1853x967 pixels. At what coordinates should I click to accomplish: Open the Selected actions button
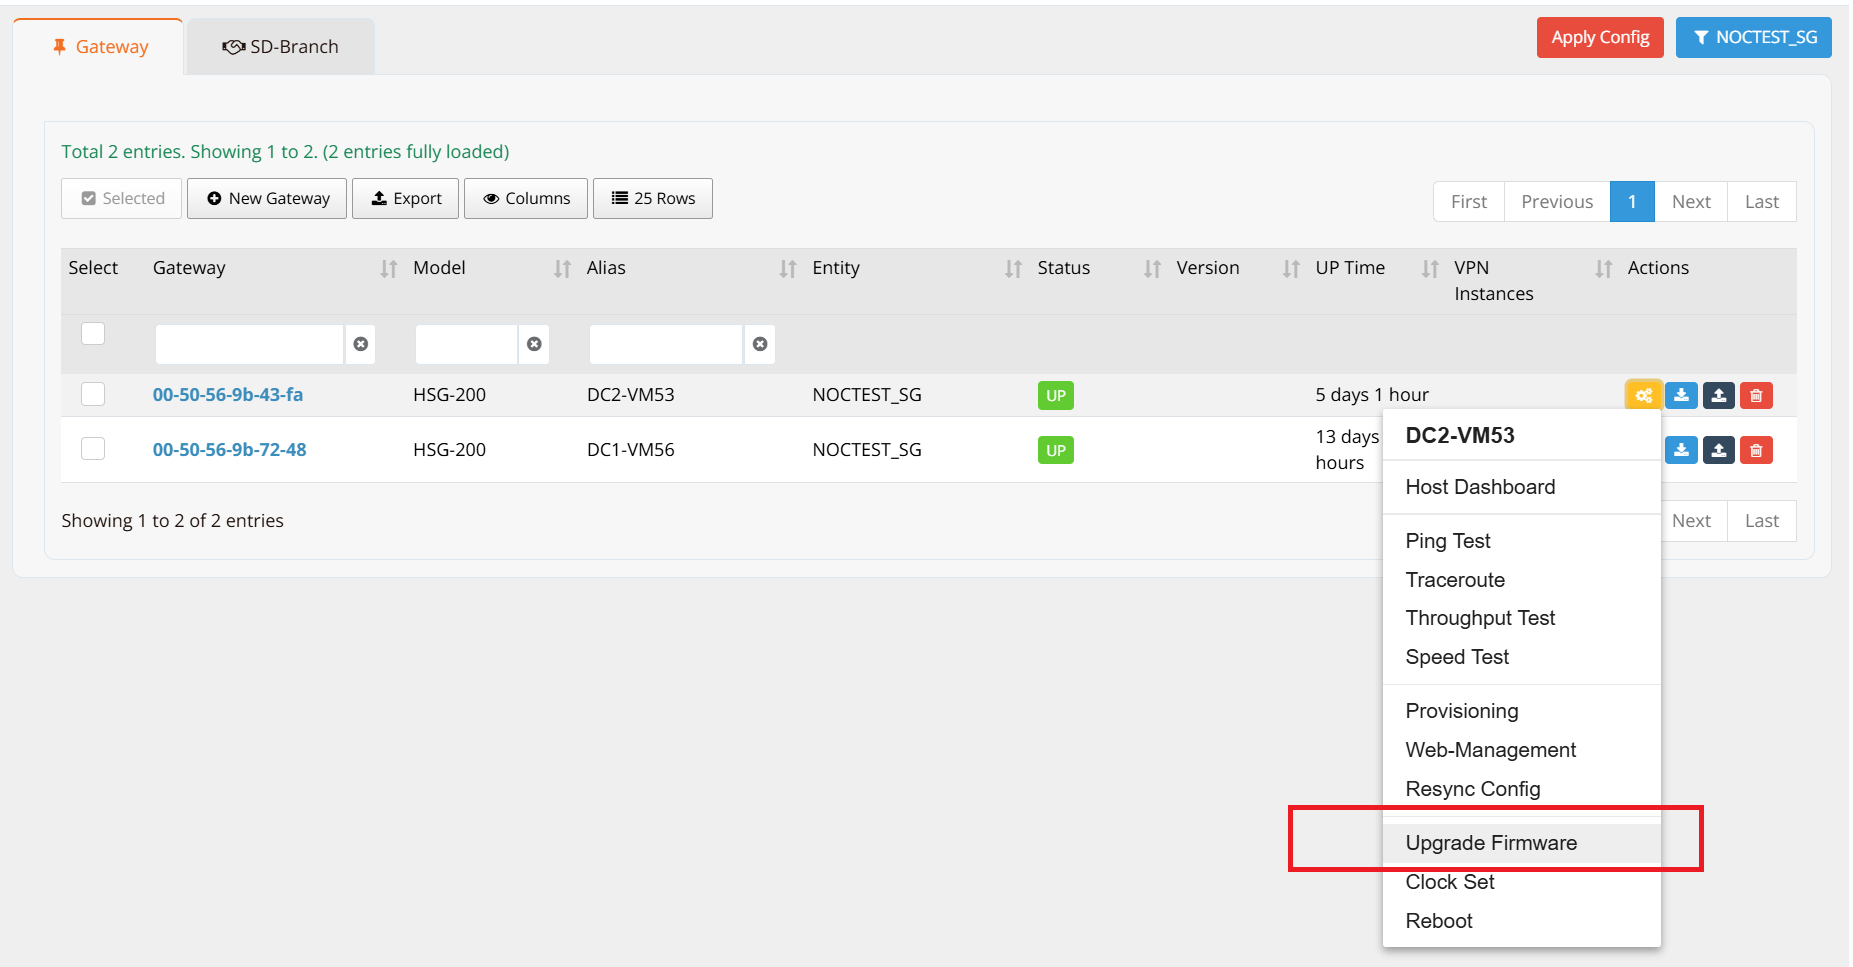[x=122, y=198]
